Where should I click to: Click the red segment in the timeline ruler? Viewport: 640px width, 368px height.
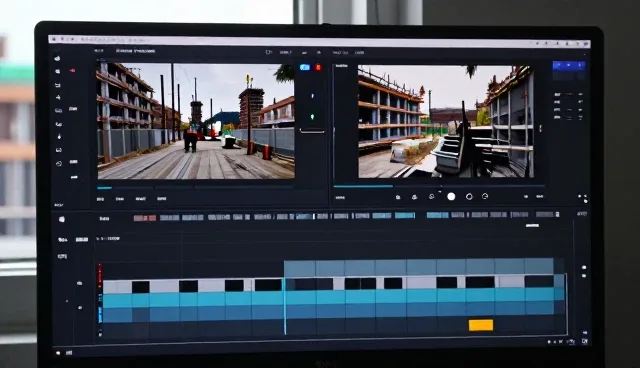pyautogui.click(x=145, y=218)
